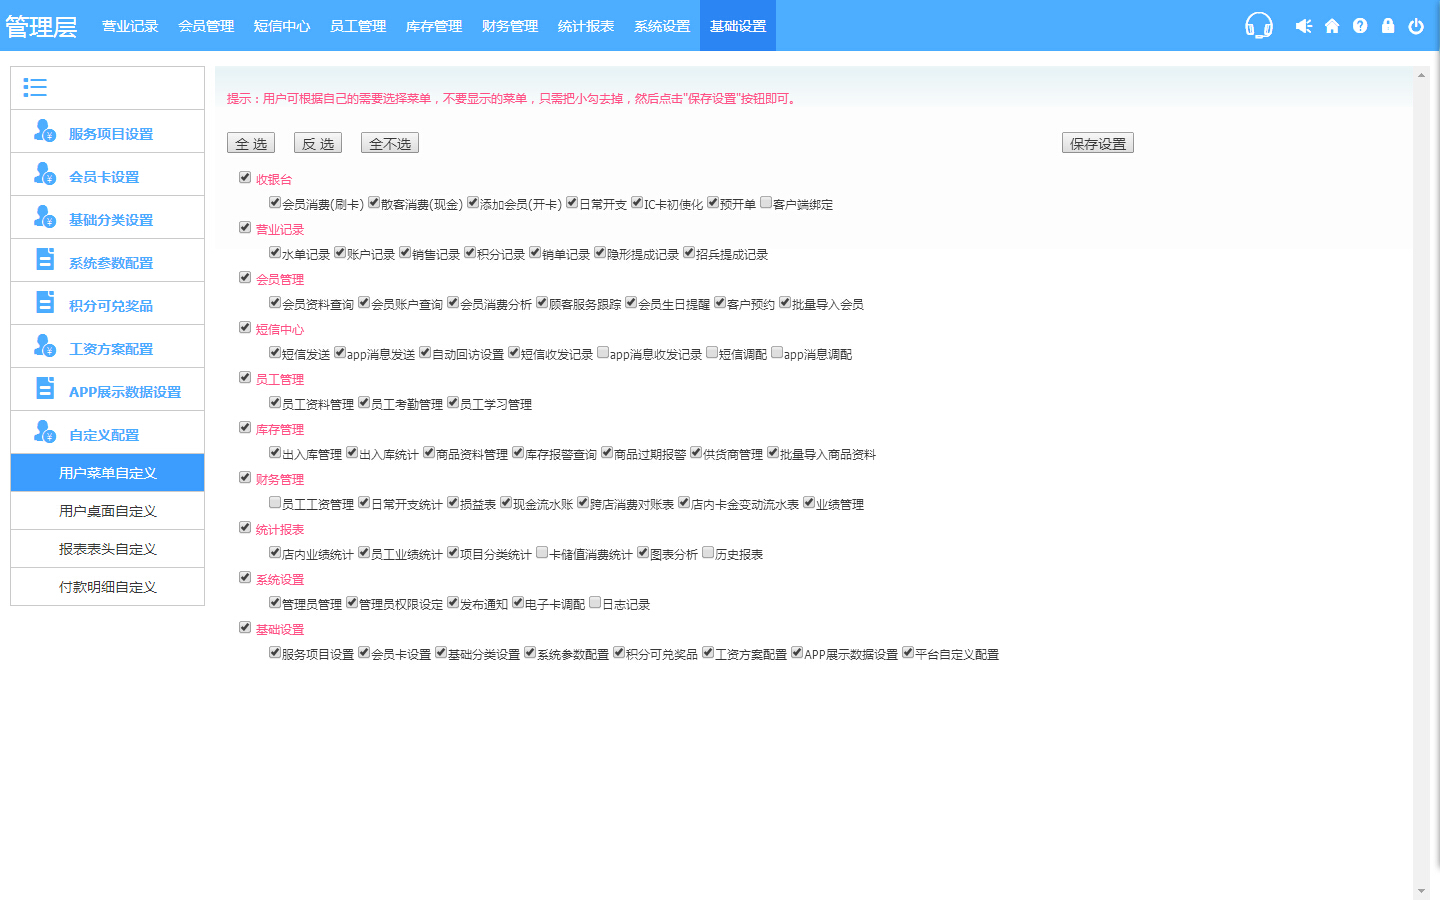Go to home via house icon

point(1332,26)
